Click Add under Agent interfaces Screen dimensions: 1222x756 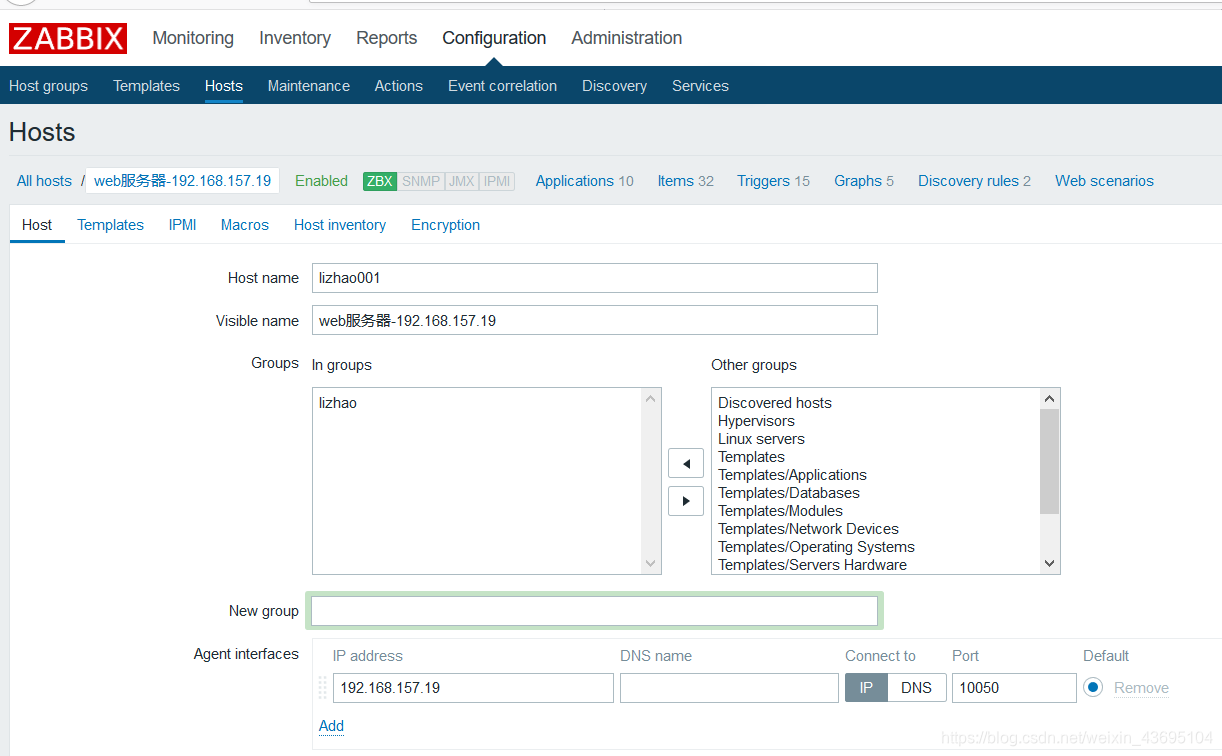(332, 726)
